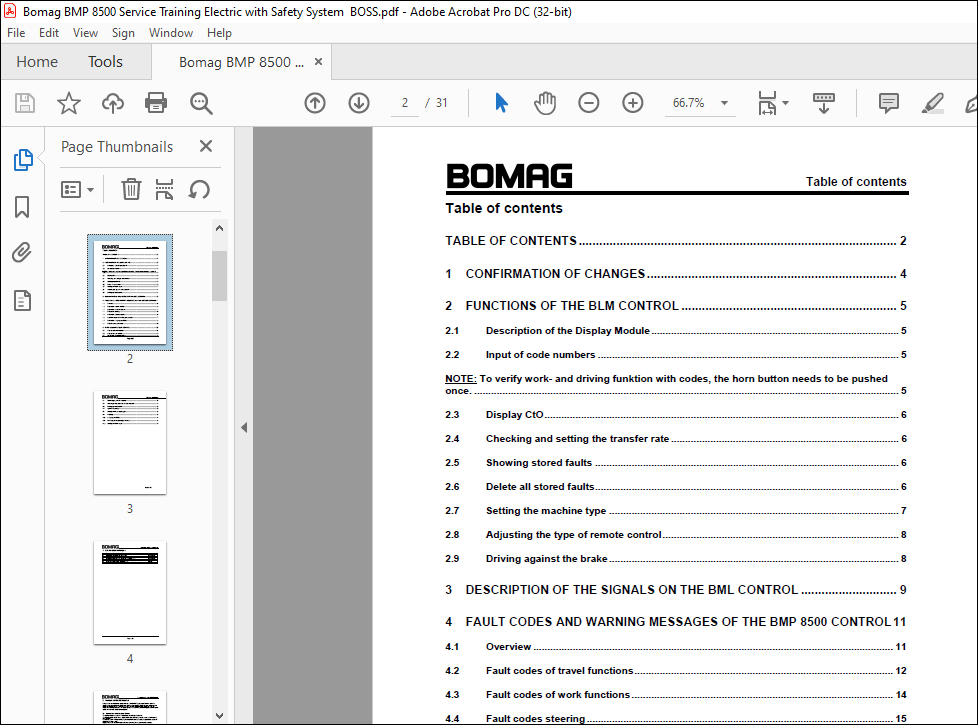
Task: Jump to Display CtO entry
Action: click(675, 415)
